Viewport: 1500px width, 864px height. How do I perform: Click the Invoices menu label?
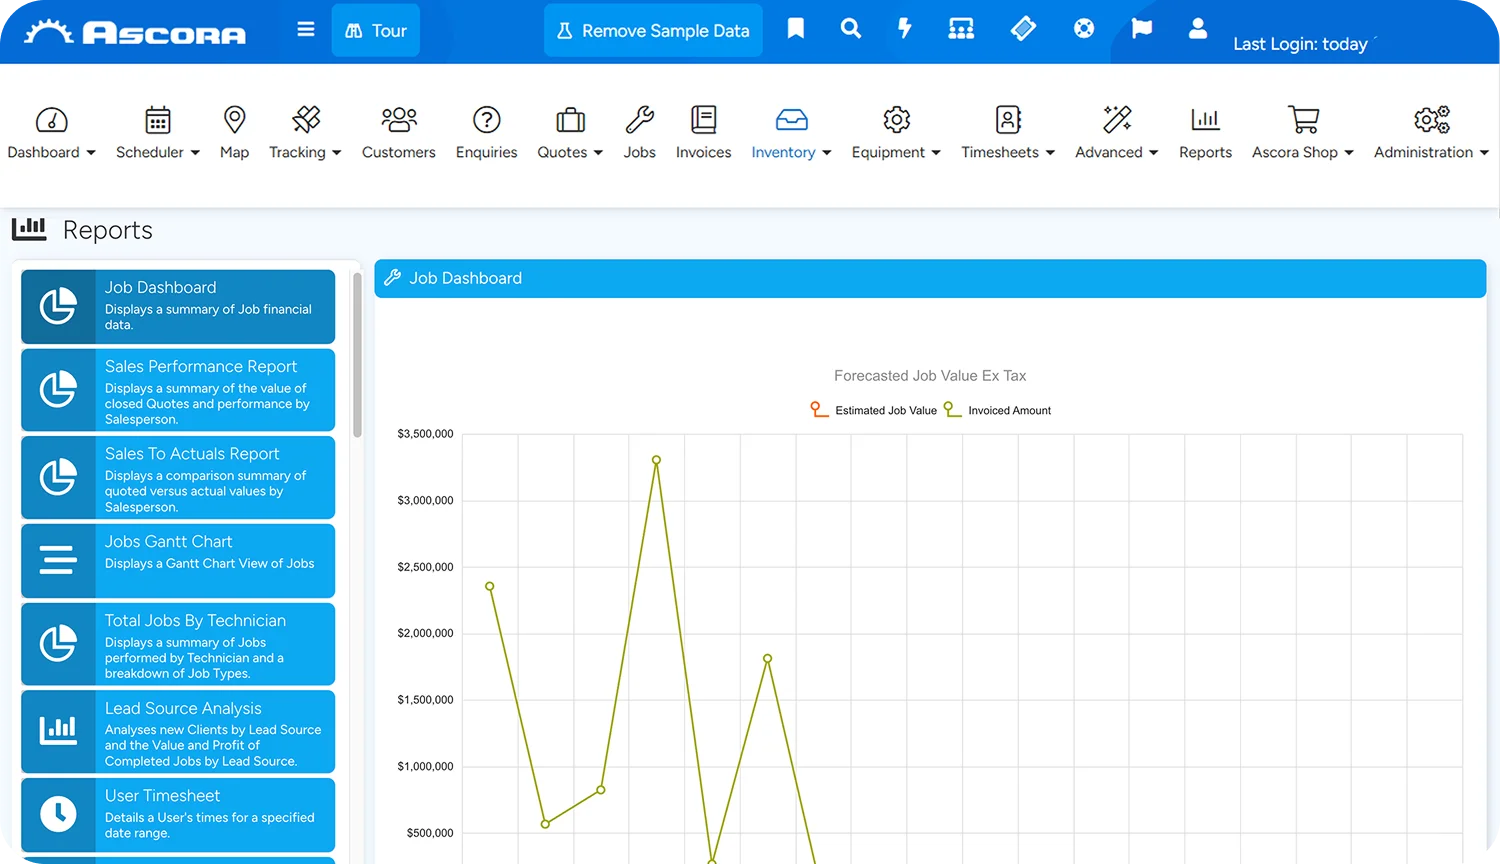pos(704,152)
